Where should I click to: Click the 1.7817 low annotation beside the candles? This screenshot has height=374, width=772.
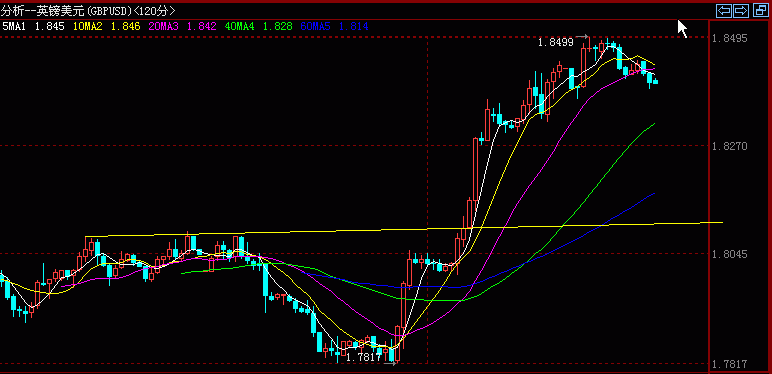[364, 358]
